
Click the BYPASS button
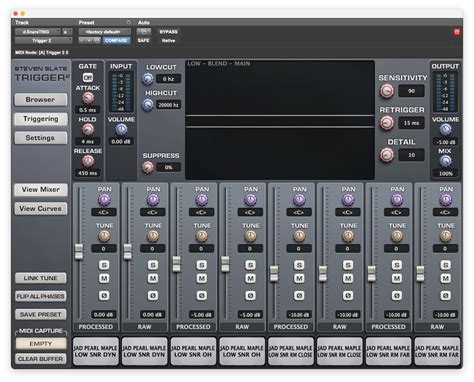click(168, 32)
